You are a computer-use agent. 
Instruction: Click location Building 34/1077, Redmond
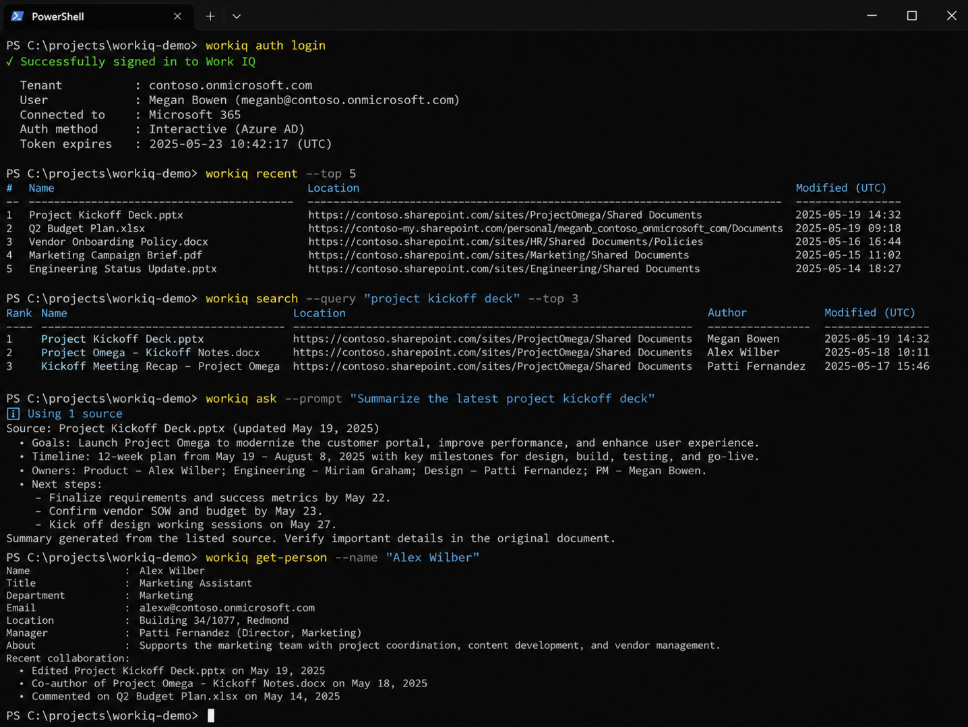point(214,620)
